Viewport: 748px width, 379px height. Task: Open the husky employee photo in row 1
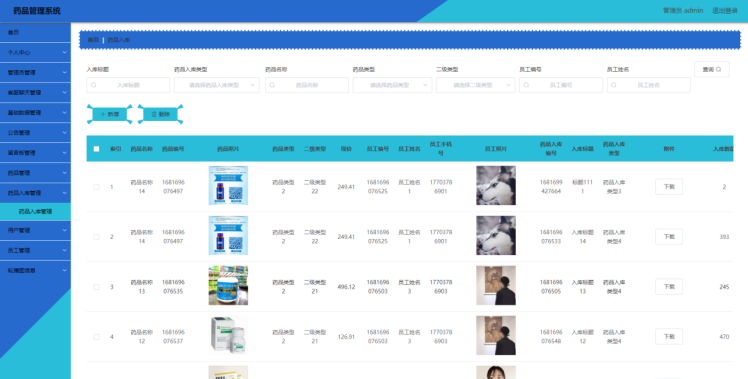tap(496, 186)
